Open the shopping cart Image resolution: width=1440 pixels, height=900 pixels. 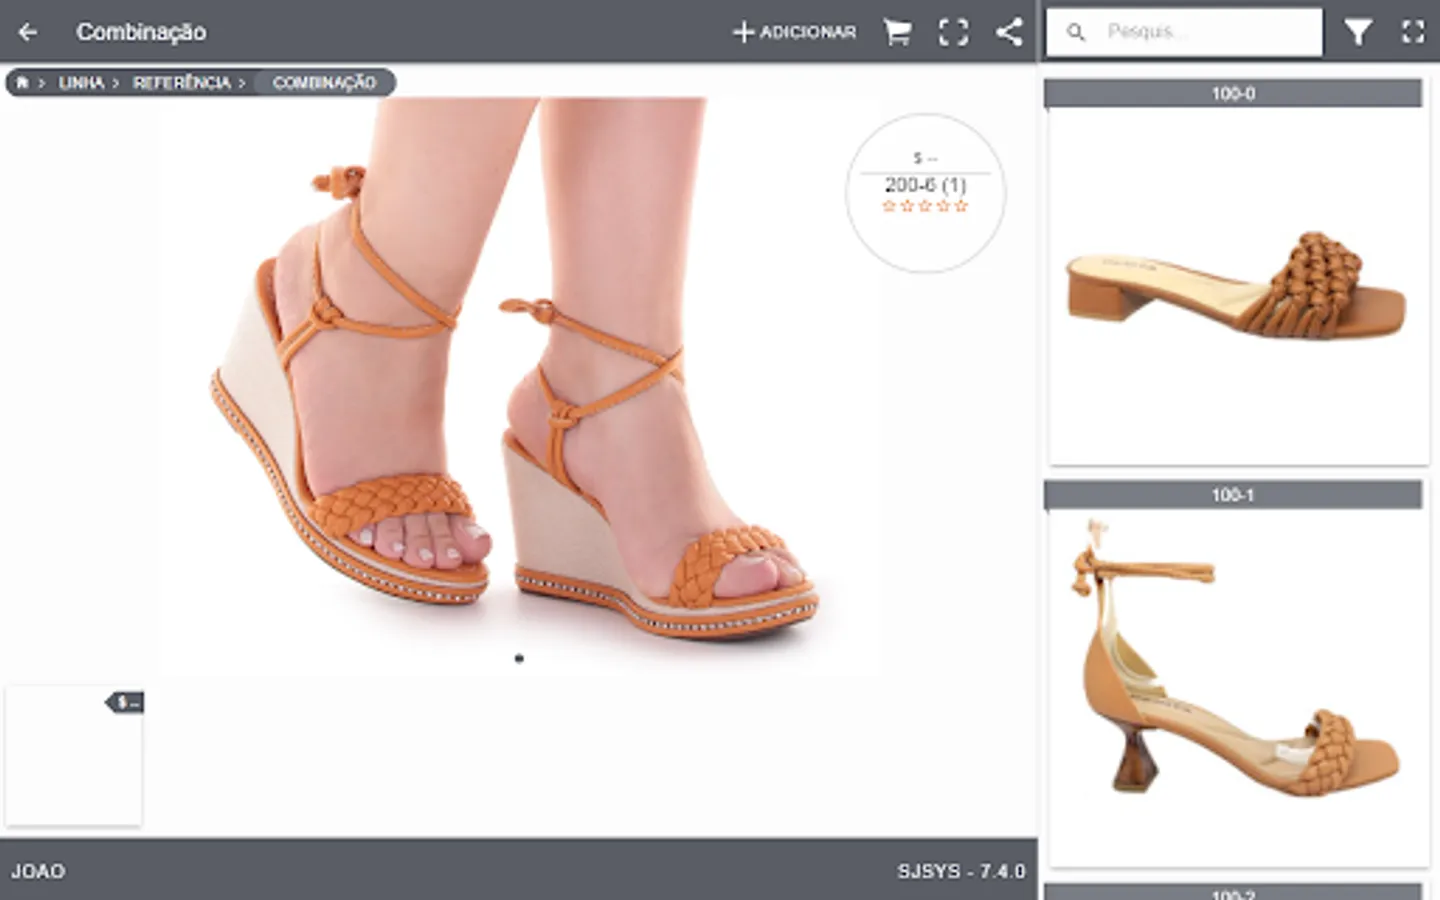[x=897, y=32]
